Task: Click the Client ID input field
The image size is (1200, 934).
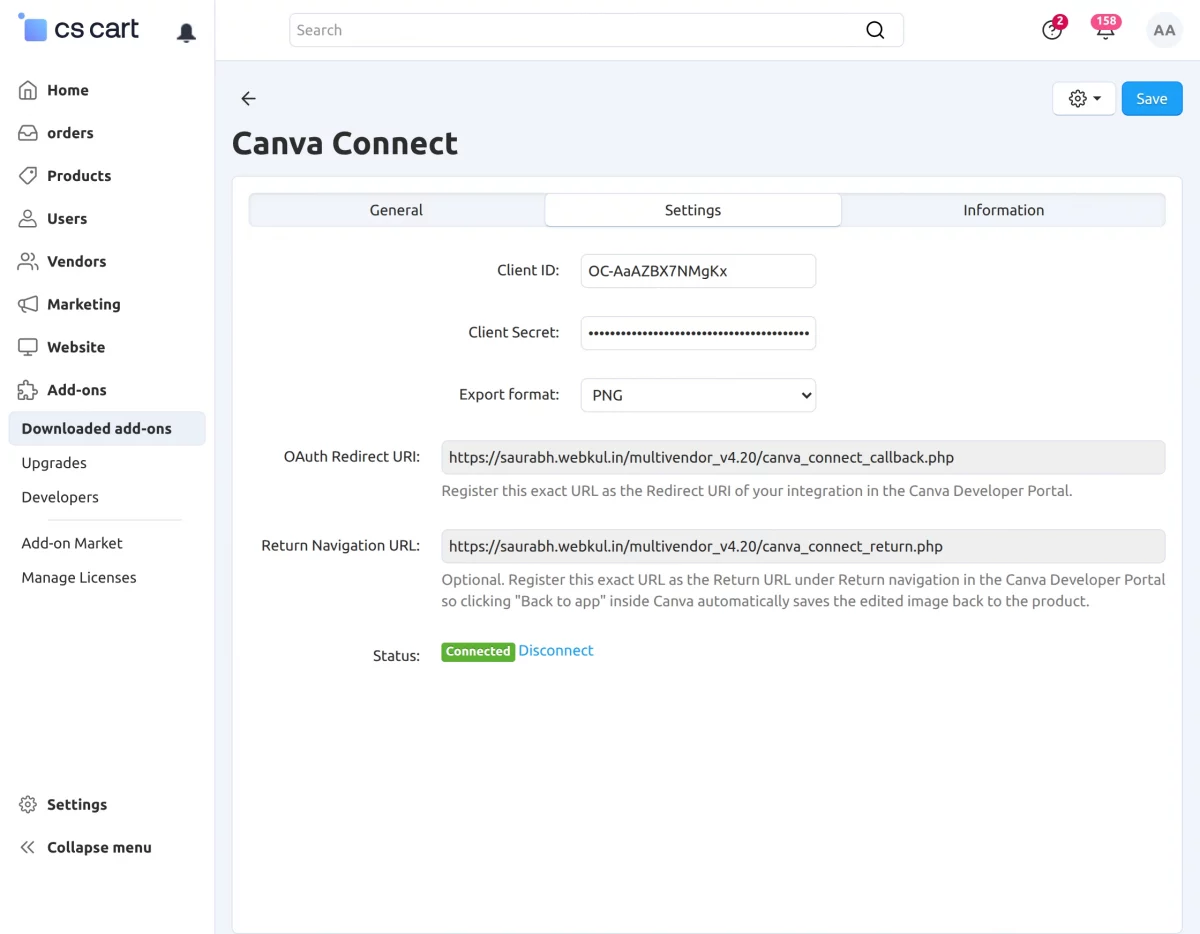Action: (x=698, y=271)
